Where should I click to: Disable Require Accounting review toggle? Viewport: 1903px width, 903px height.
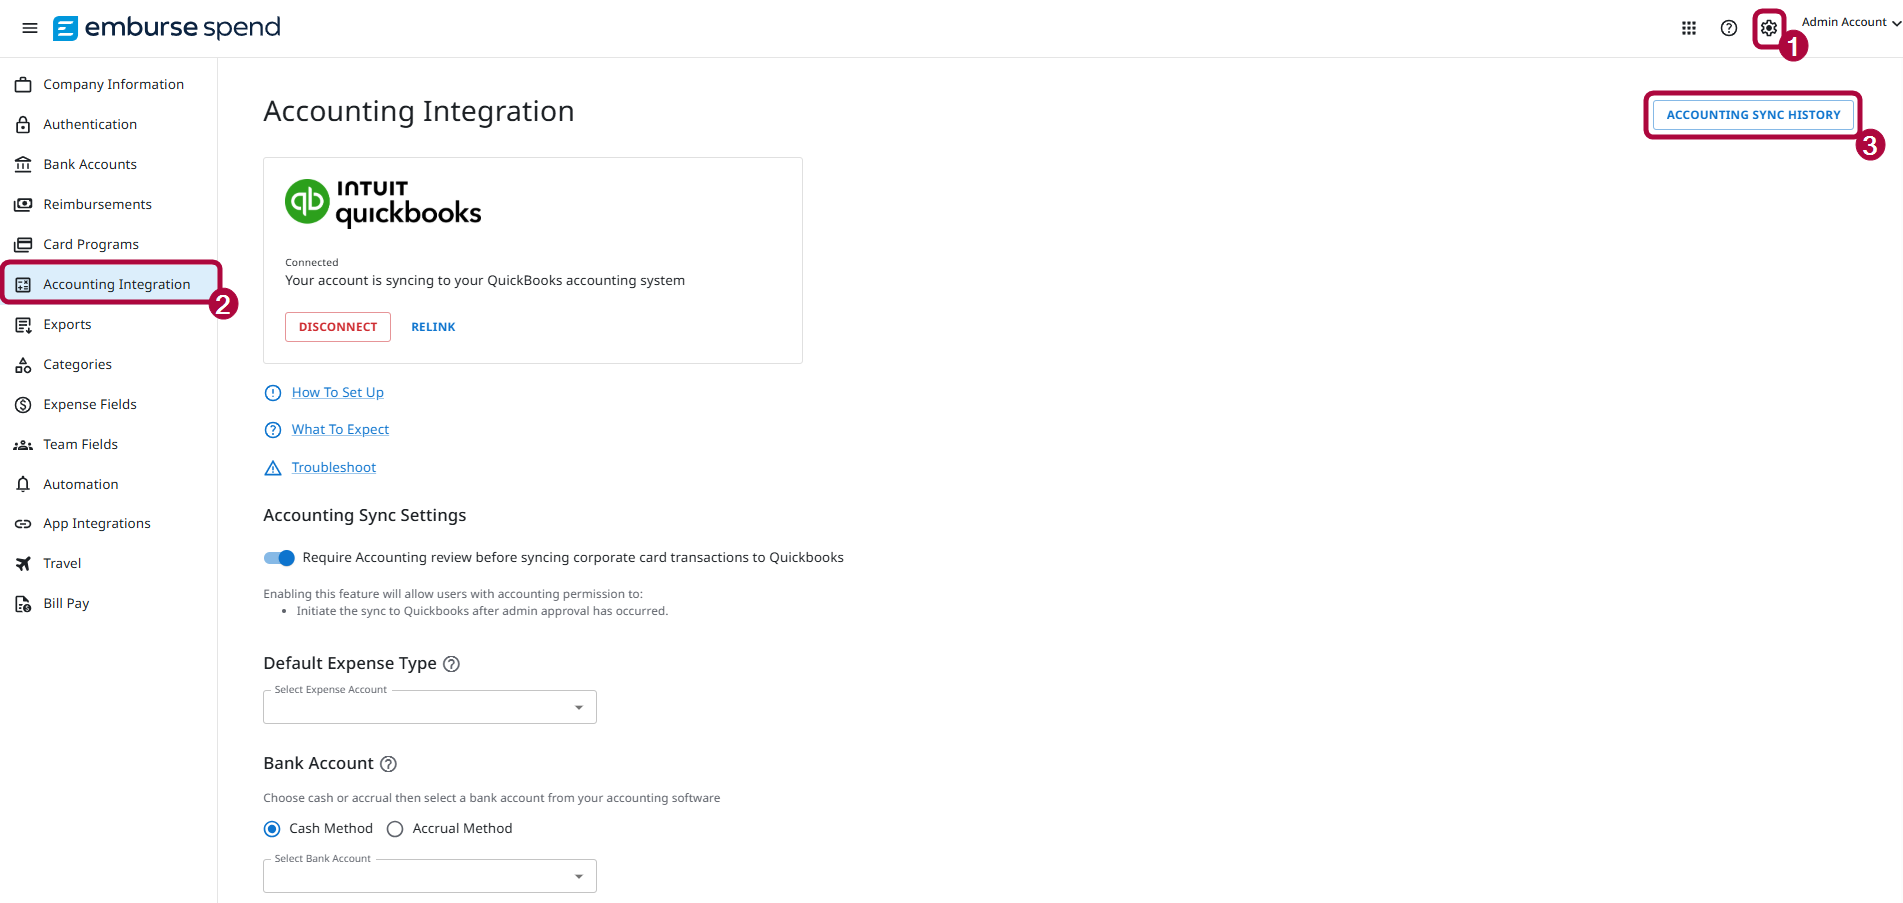(x=279, y=558)
